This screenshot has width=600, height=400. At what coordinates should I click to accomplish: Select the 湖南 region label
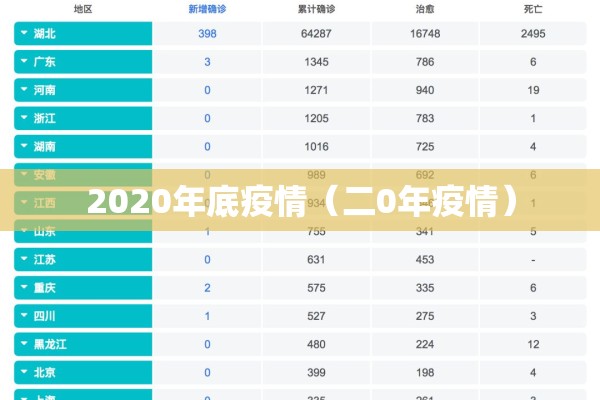tap(45, 147)
